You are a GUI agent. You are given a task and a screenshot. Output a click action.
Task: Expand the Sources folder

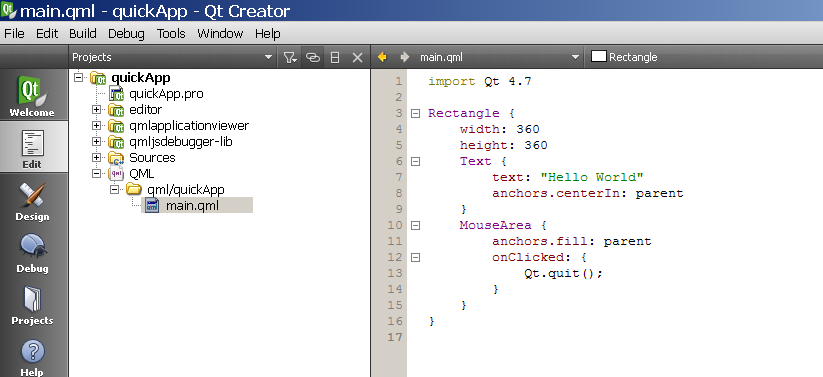coord(97,158)
